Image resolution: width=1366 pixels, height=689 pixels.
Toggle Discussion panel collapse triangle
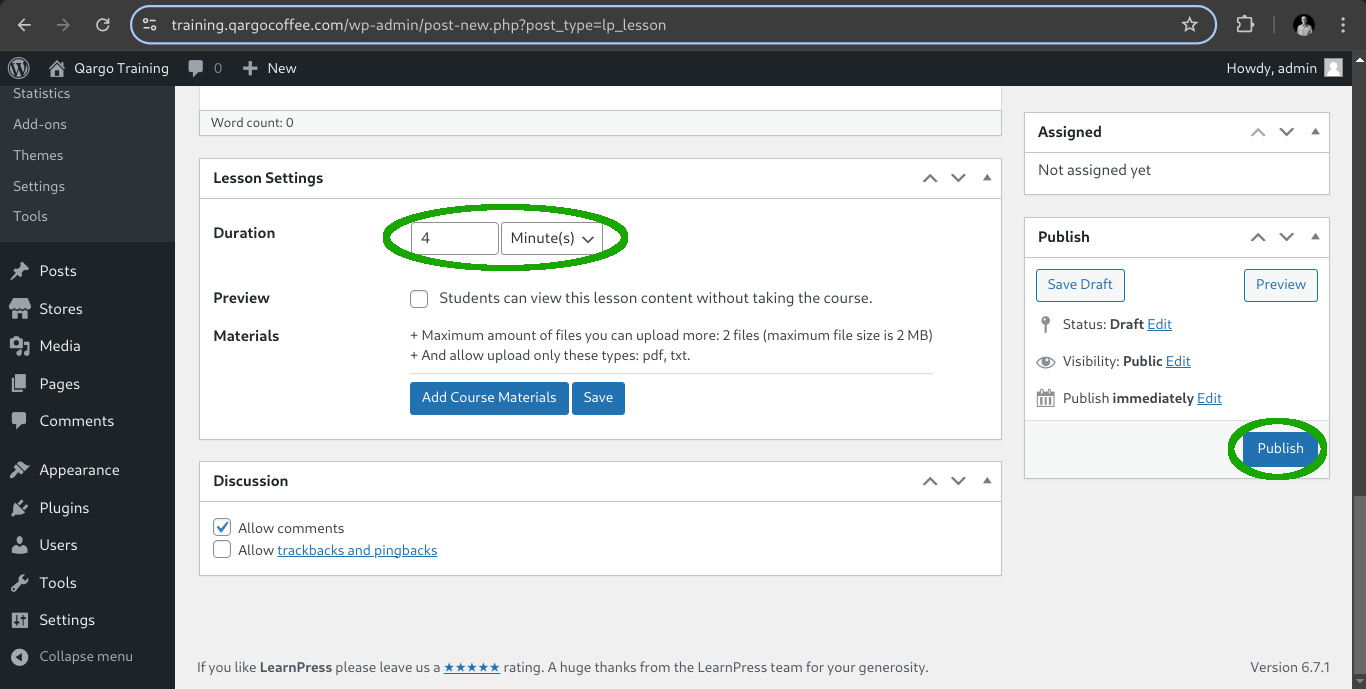click(x=987, y=481)
